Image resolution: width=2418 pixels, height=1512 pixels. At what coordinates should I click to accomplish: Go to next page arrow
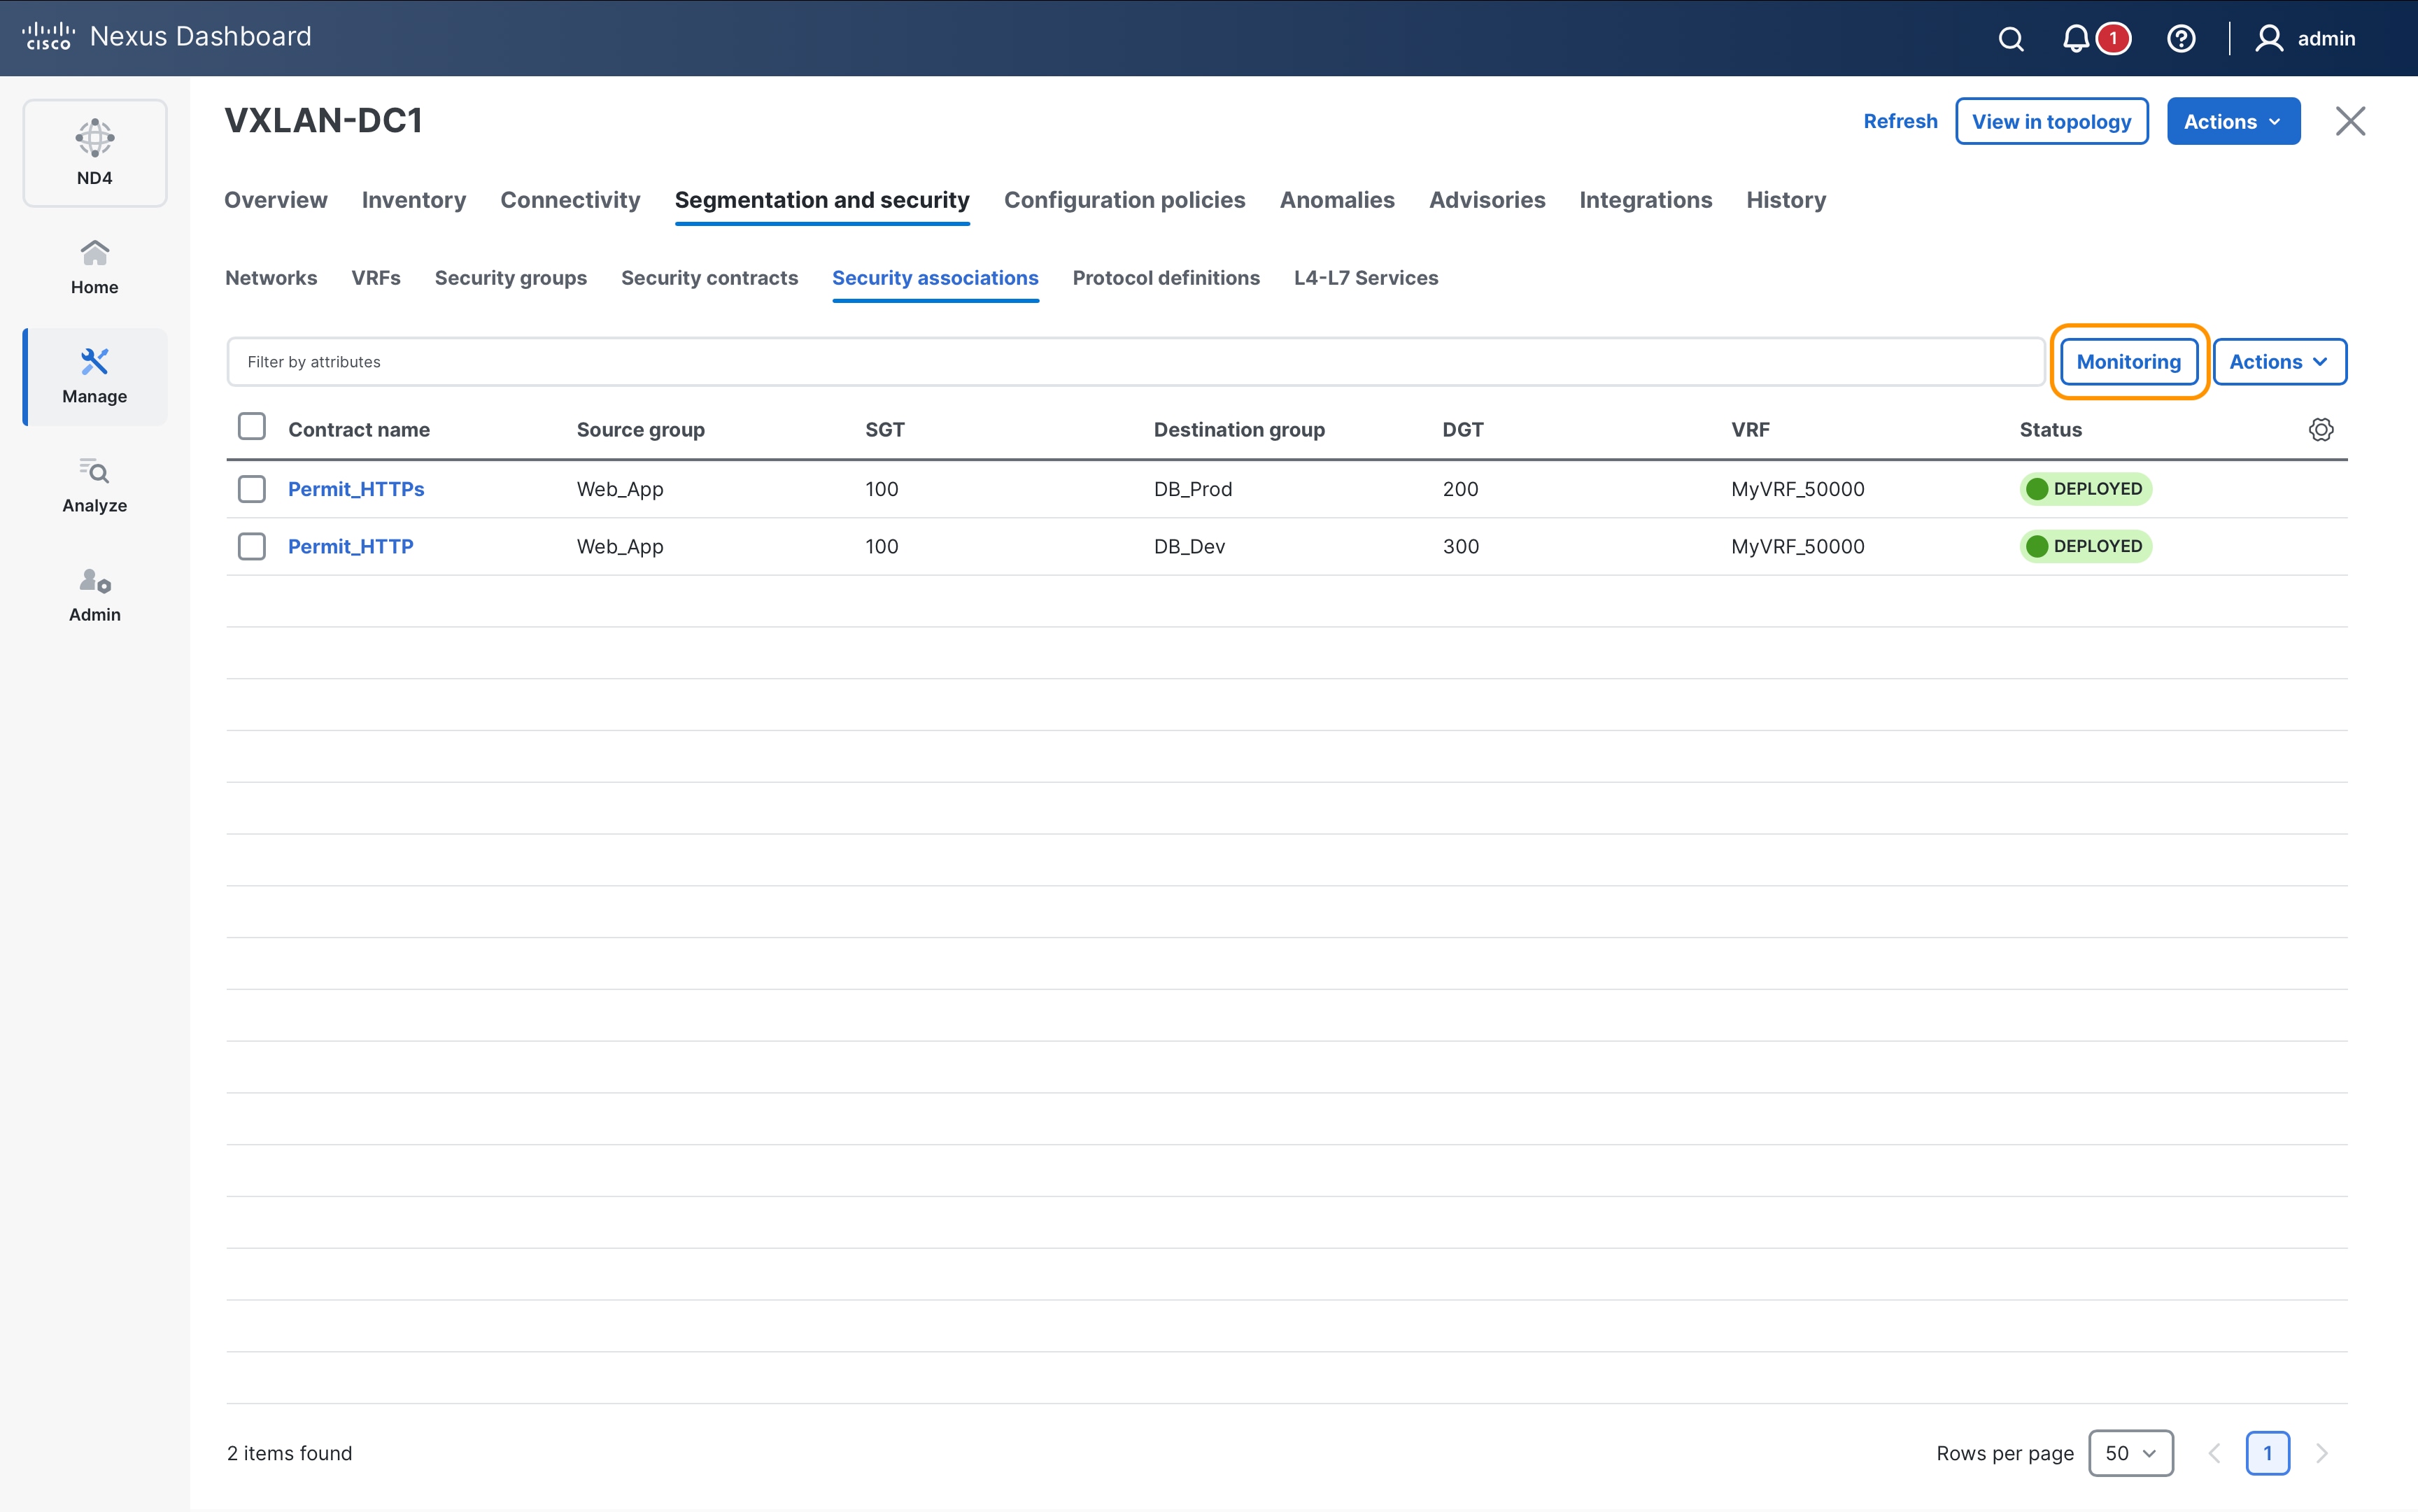coord(2322,1453)
